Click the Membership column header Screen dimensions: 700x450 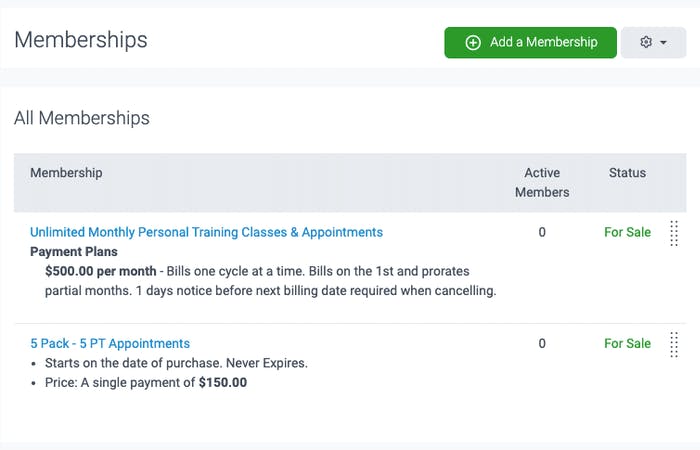click(x=66, y=173)
